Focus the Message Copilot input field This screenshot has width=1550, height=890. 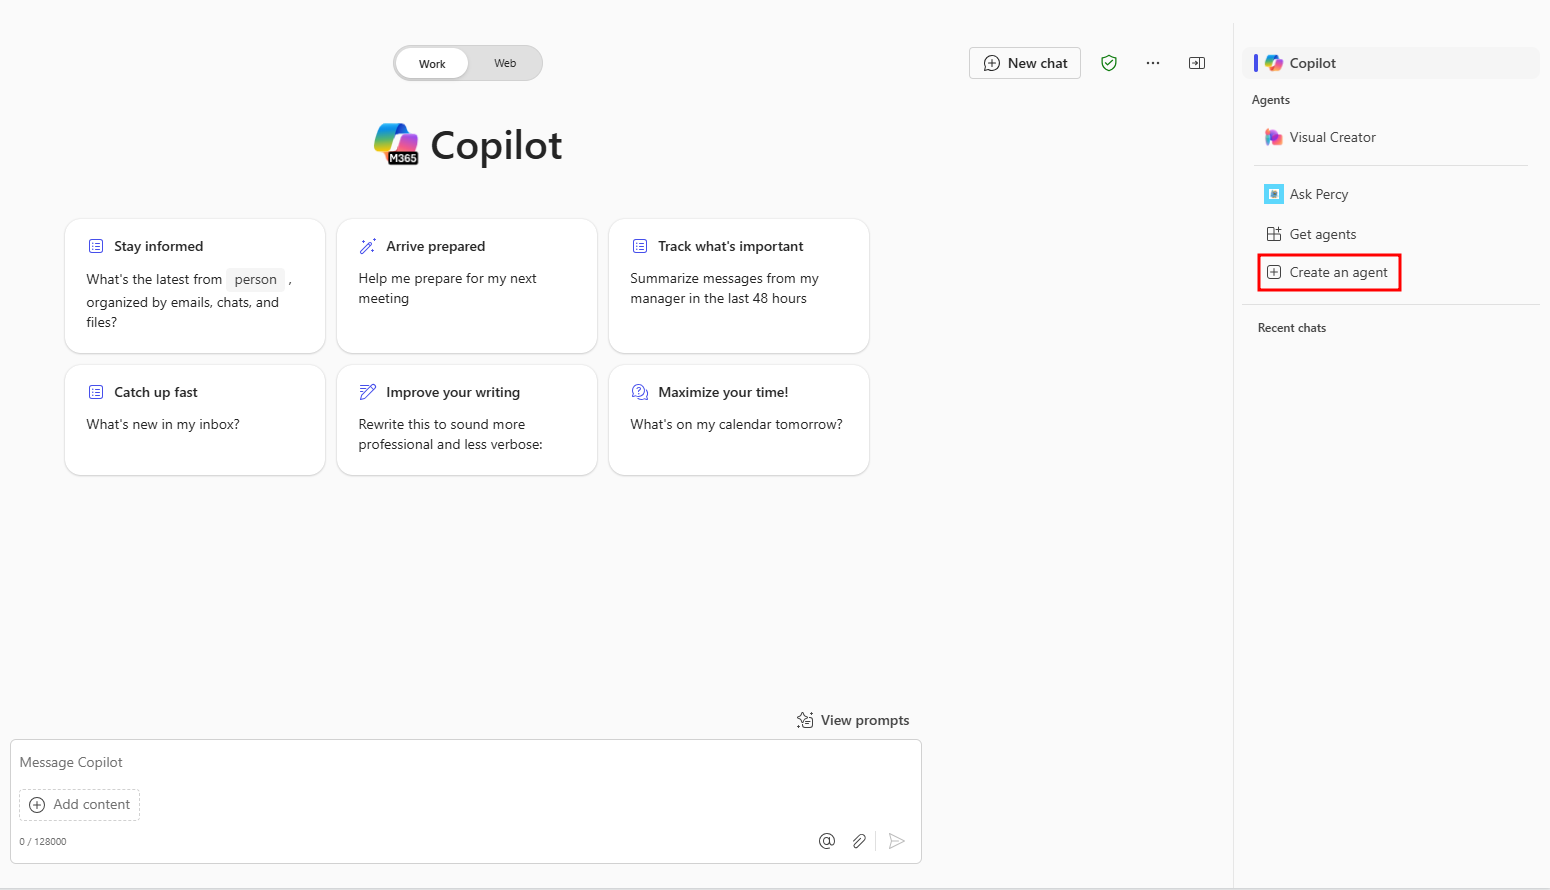[x=465, y=762]
